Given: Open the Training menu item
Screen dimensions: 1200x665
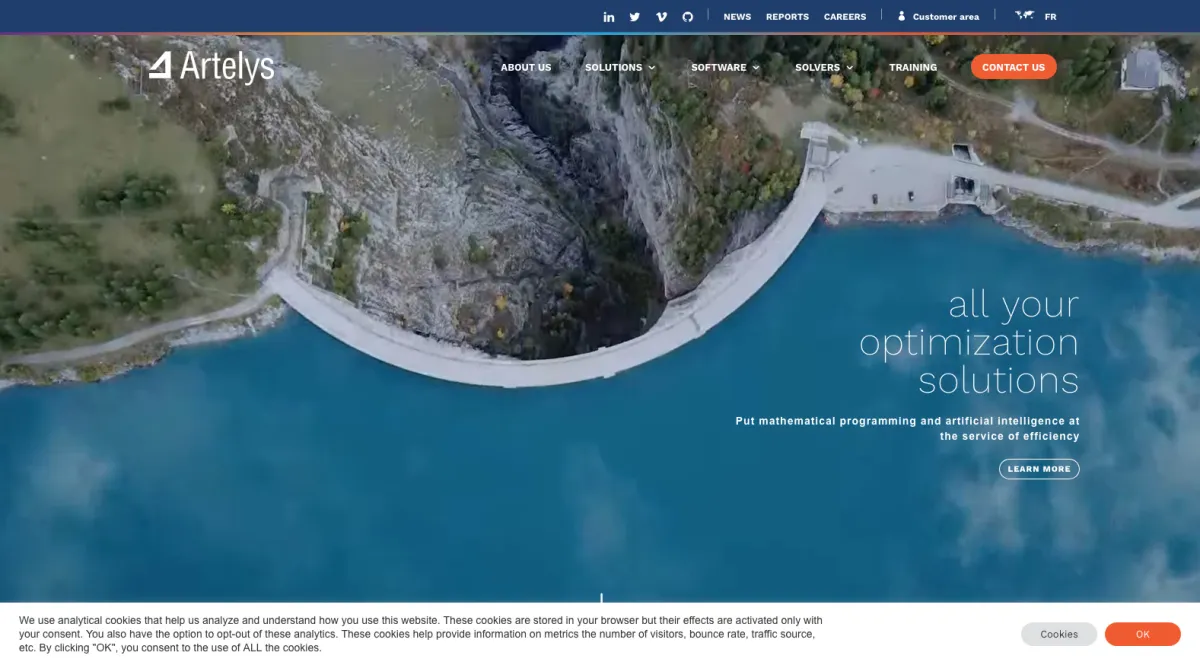Looking at the screenshot, I should (913, 68).
